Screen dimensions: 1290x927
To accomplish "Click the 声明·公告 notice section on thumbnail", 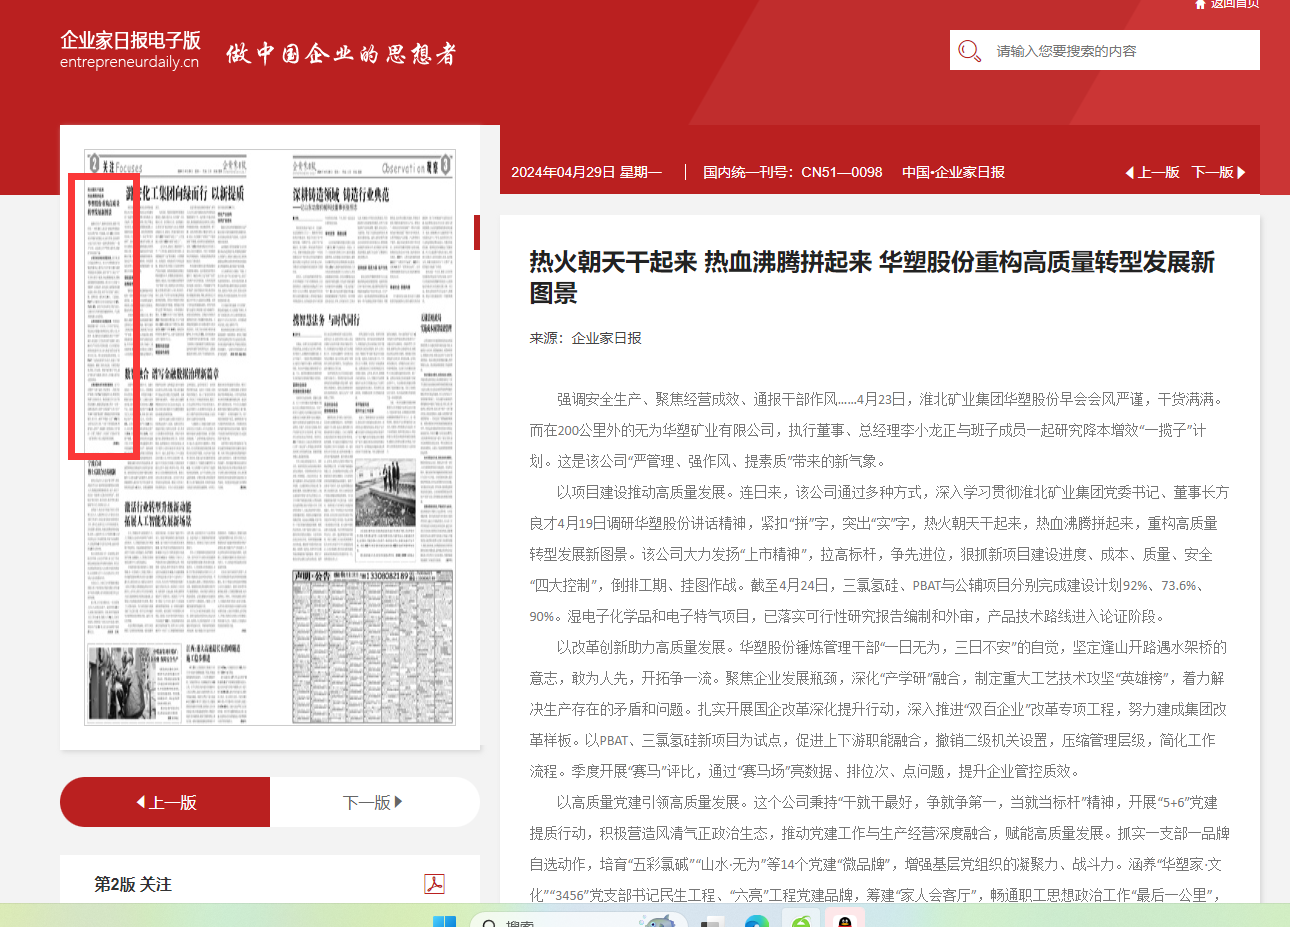I will coord(372,646).
